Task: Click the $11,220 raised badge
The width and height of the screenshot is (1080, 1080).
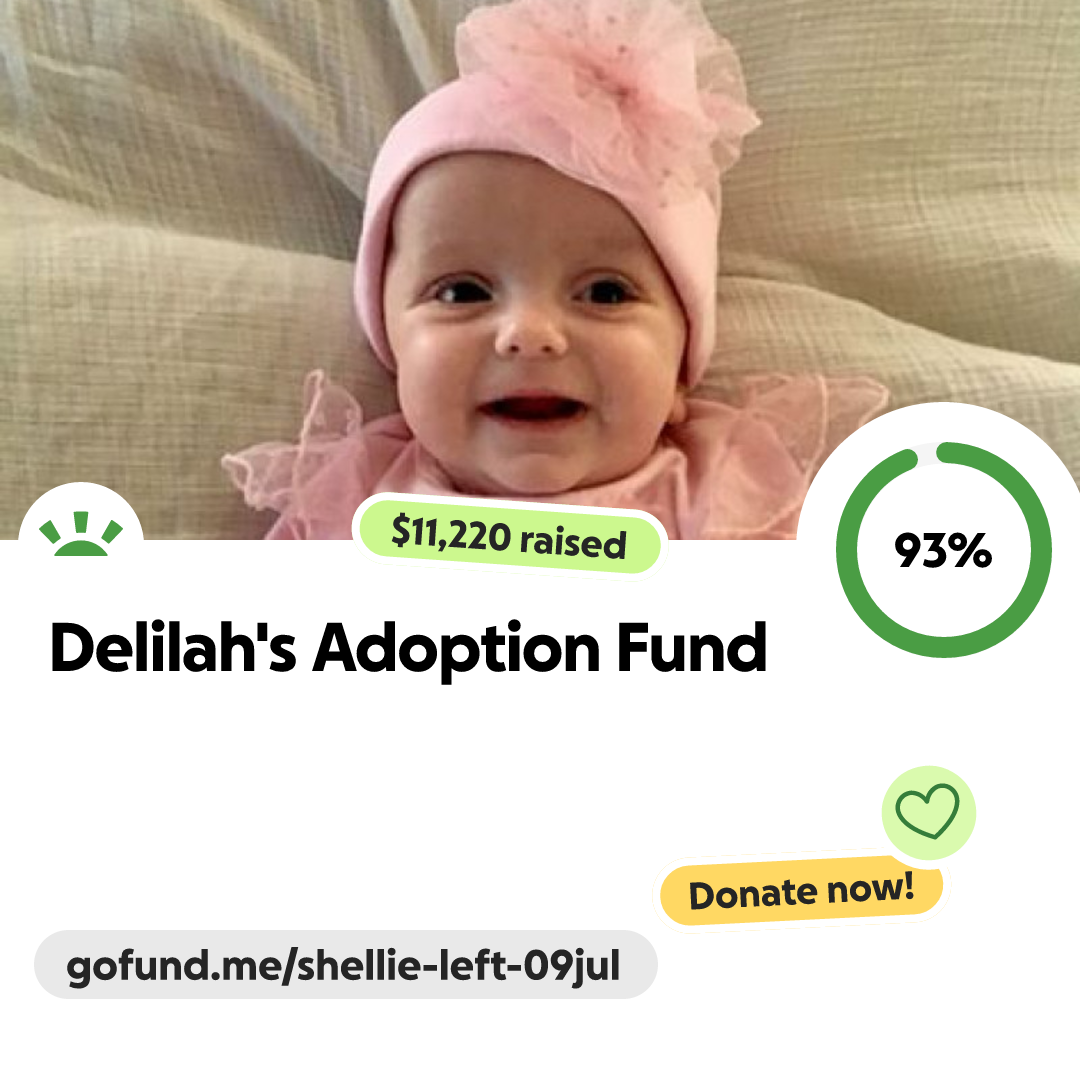Action: [509, 537]
